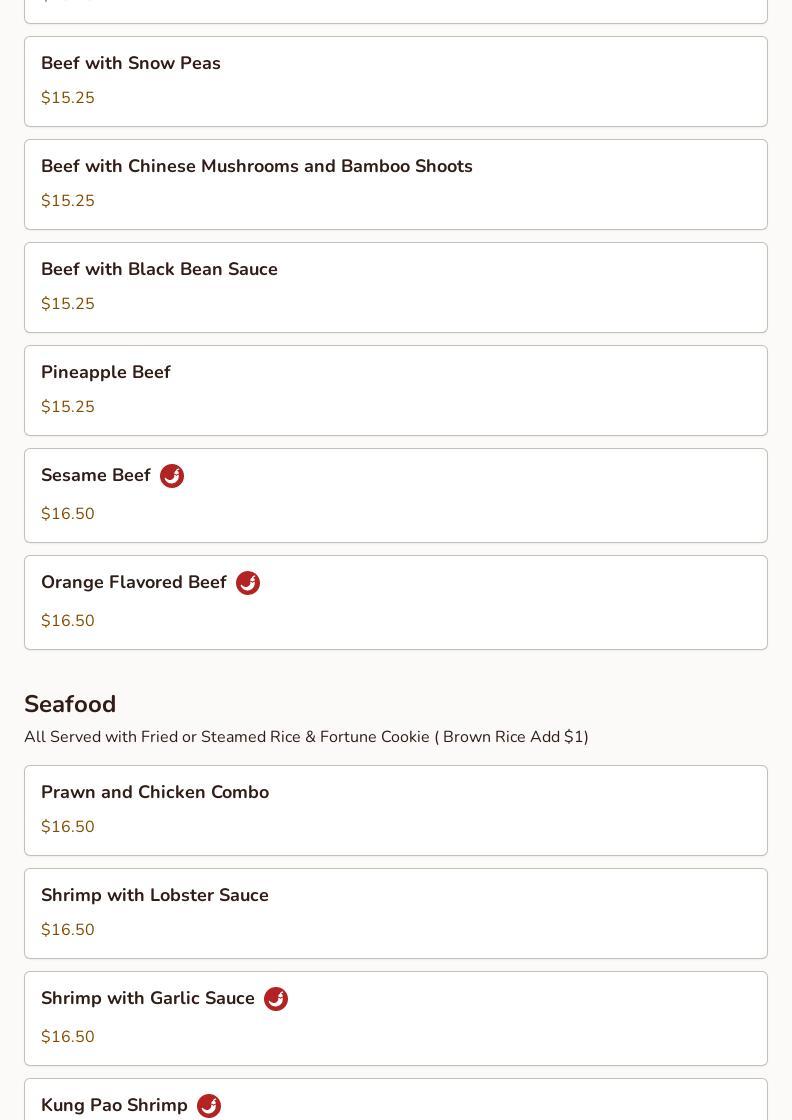Select Shrimp with Lobster Sauce item
This screenshot has height=1120, width=792.
point(396,913)
